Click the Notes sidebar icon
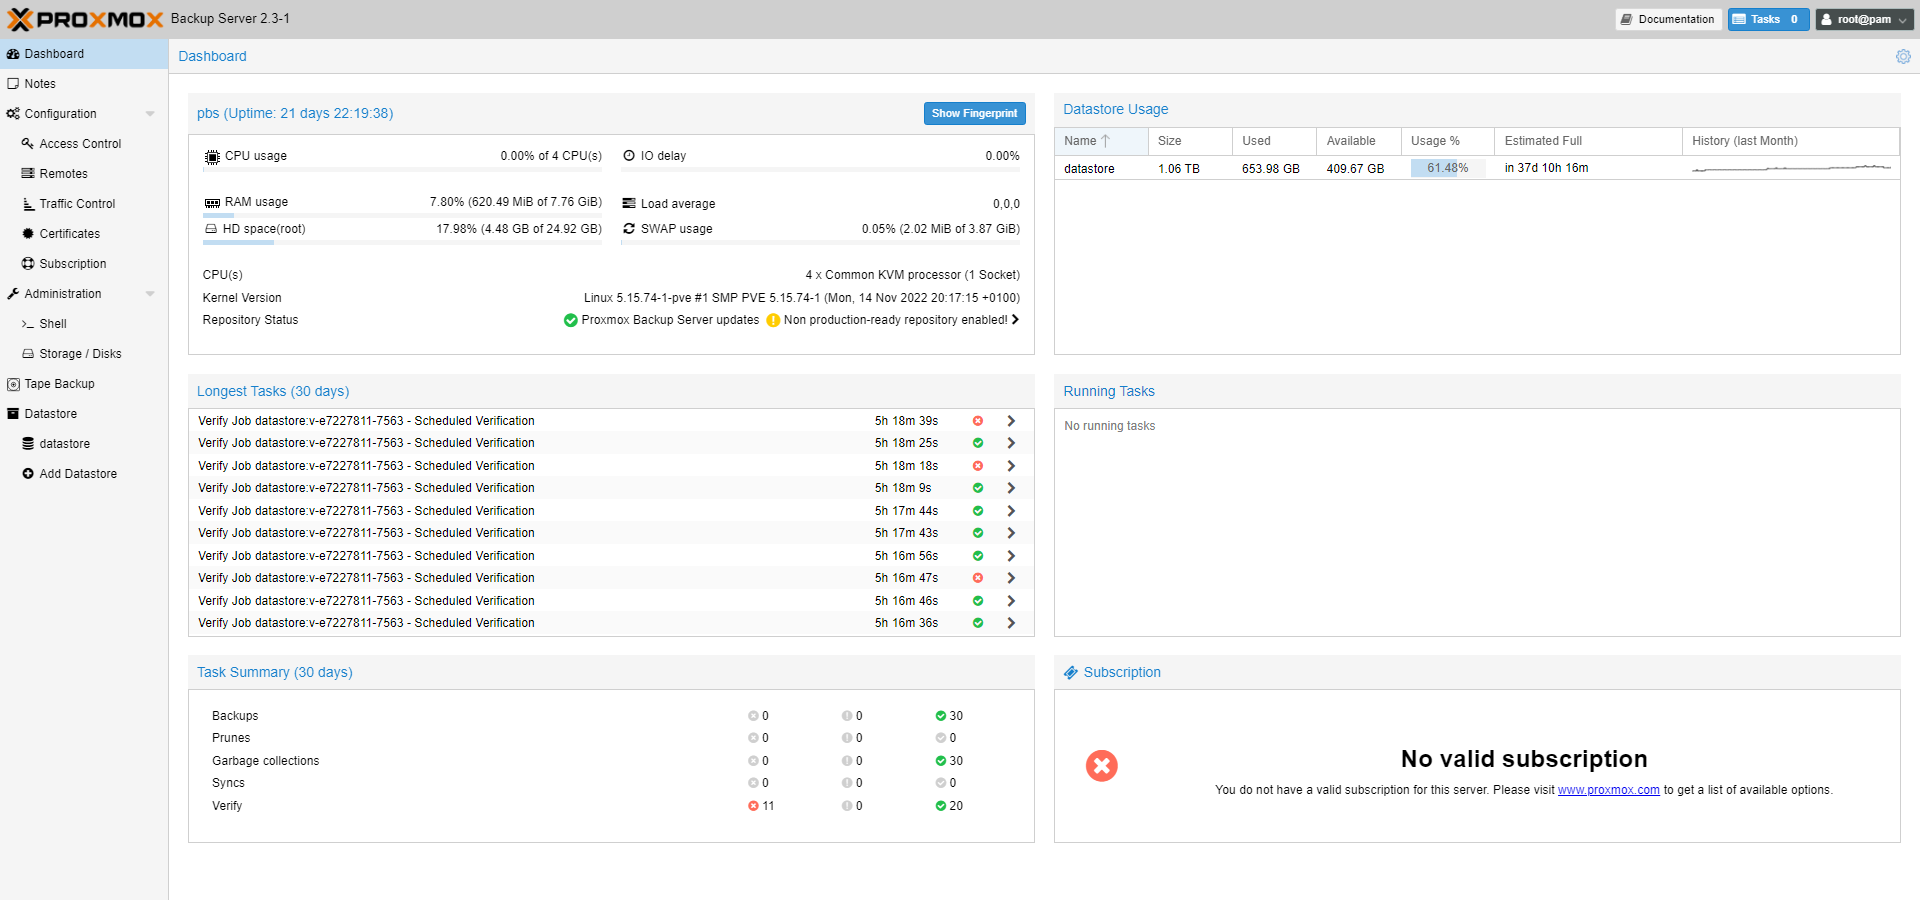 tap(13, 84)
